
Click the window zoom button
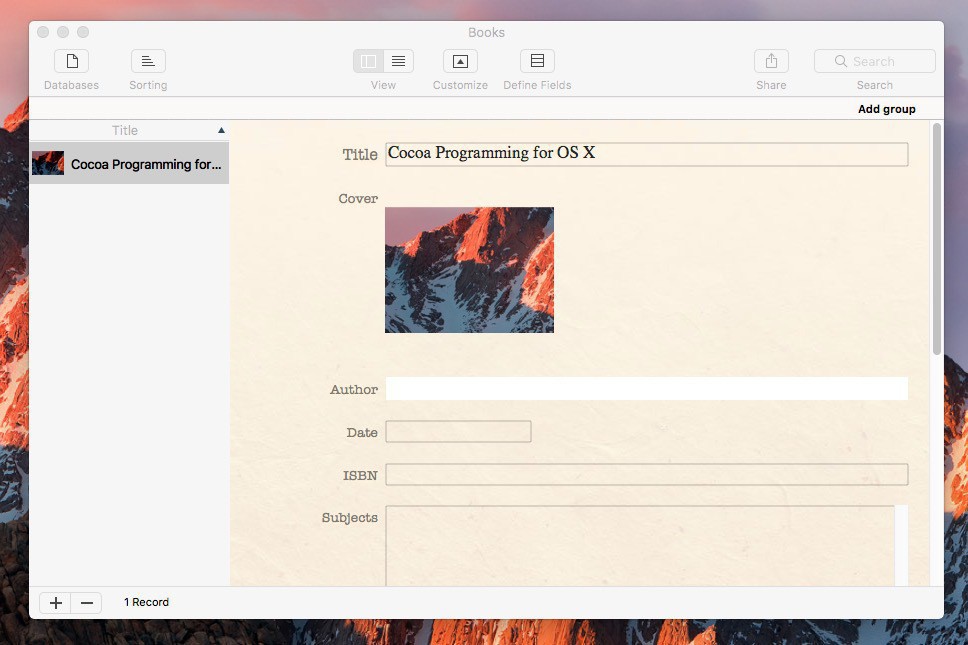click(x=83, y=32)
